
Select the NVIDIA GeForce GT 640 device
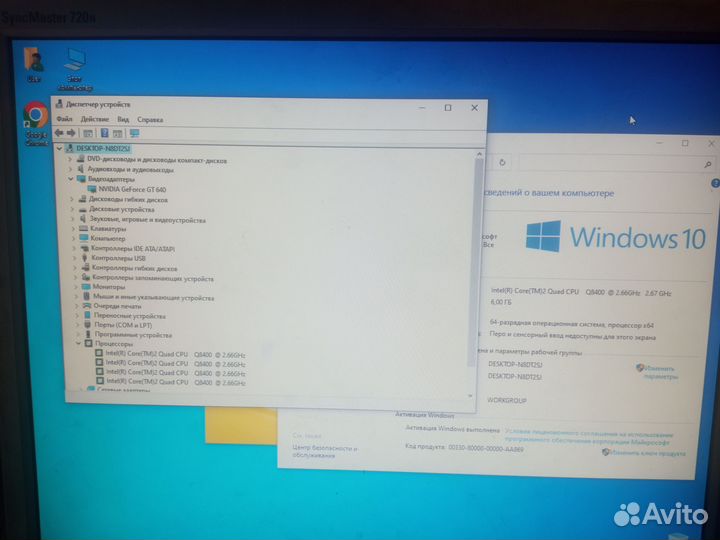tap(132, 189)
